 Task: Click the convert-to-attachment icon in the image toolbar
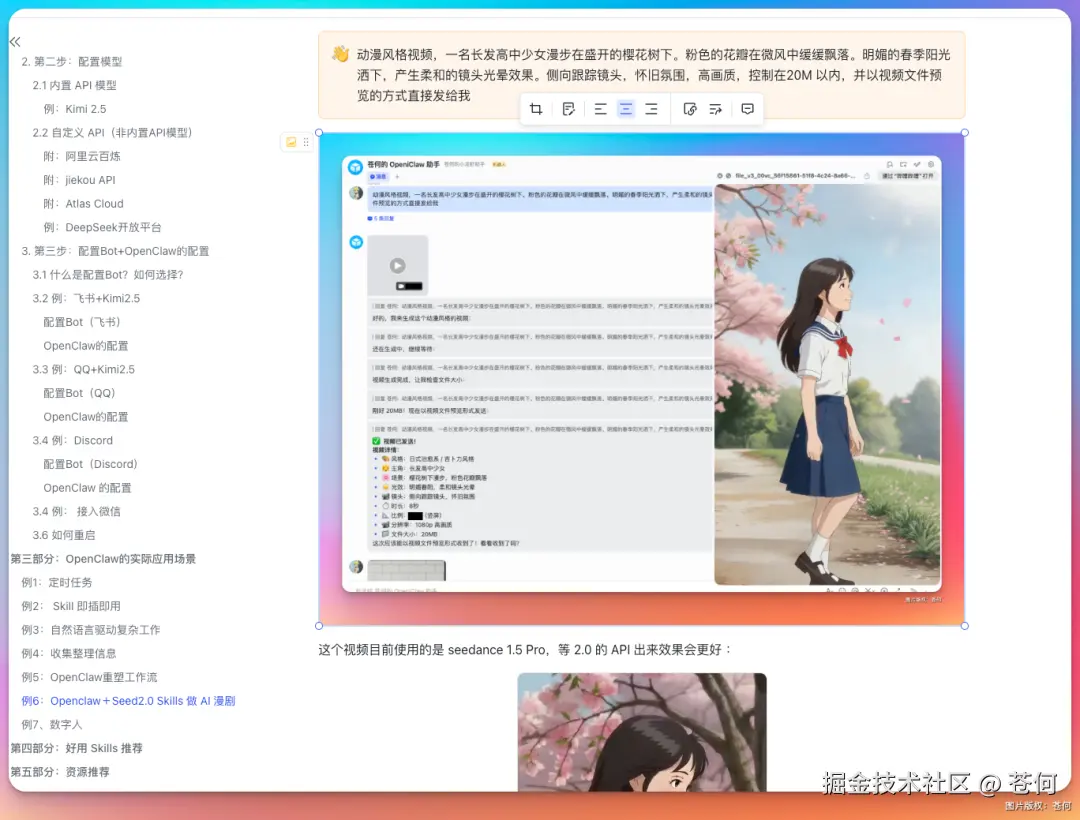tap(716, 108)
